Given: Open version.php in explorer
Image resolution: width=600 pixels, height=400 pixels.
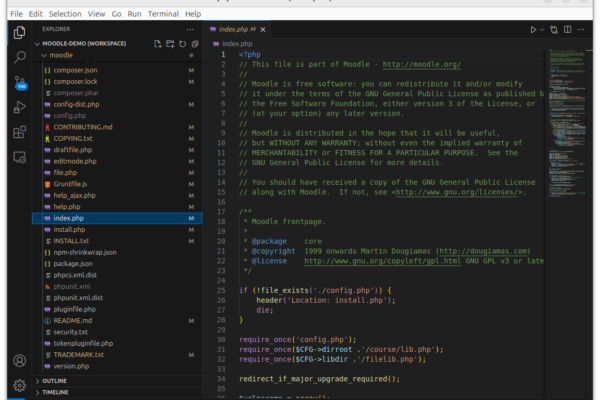Looking at the screenshot, I should pos(117,366).
